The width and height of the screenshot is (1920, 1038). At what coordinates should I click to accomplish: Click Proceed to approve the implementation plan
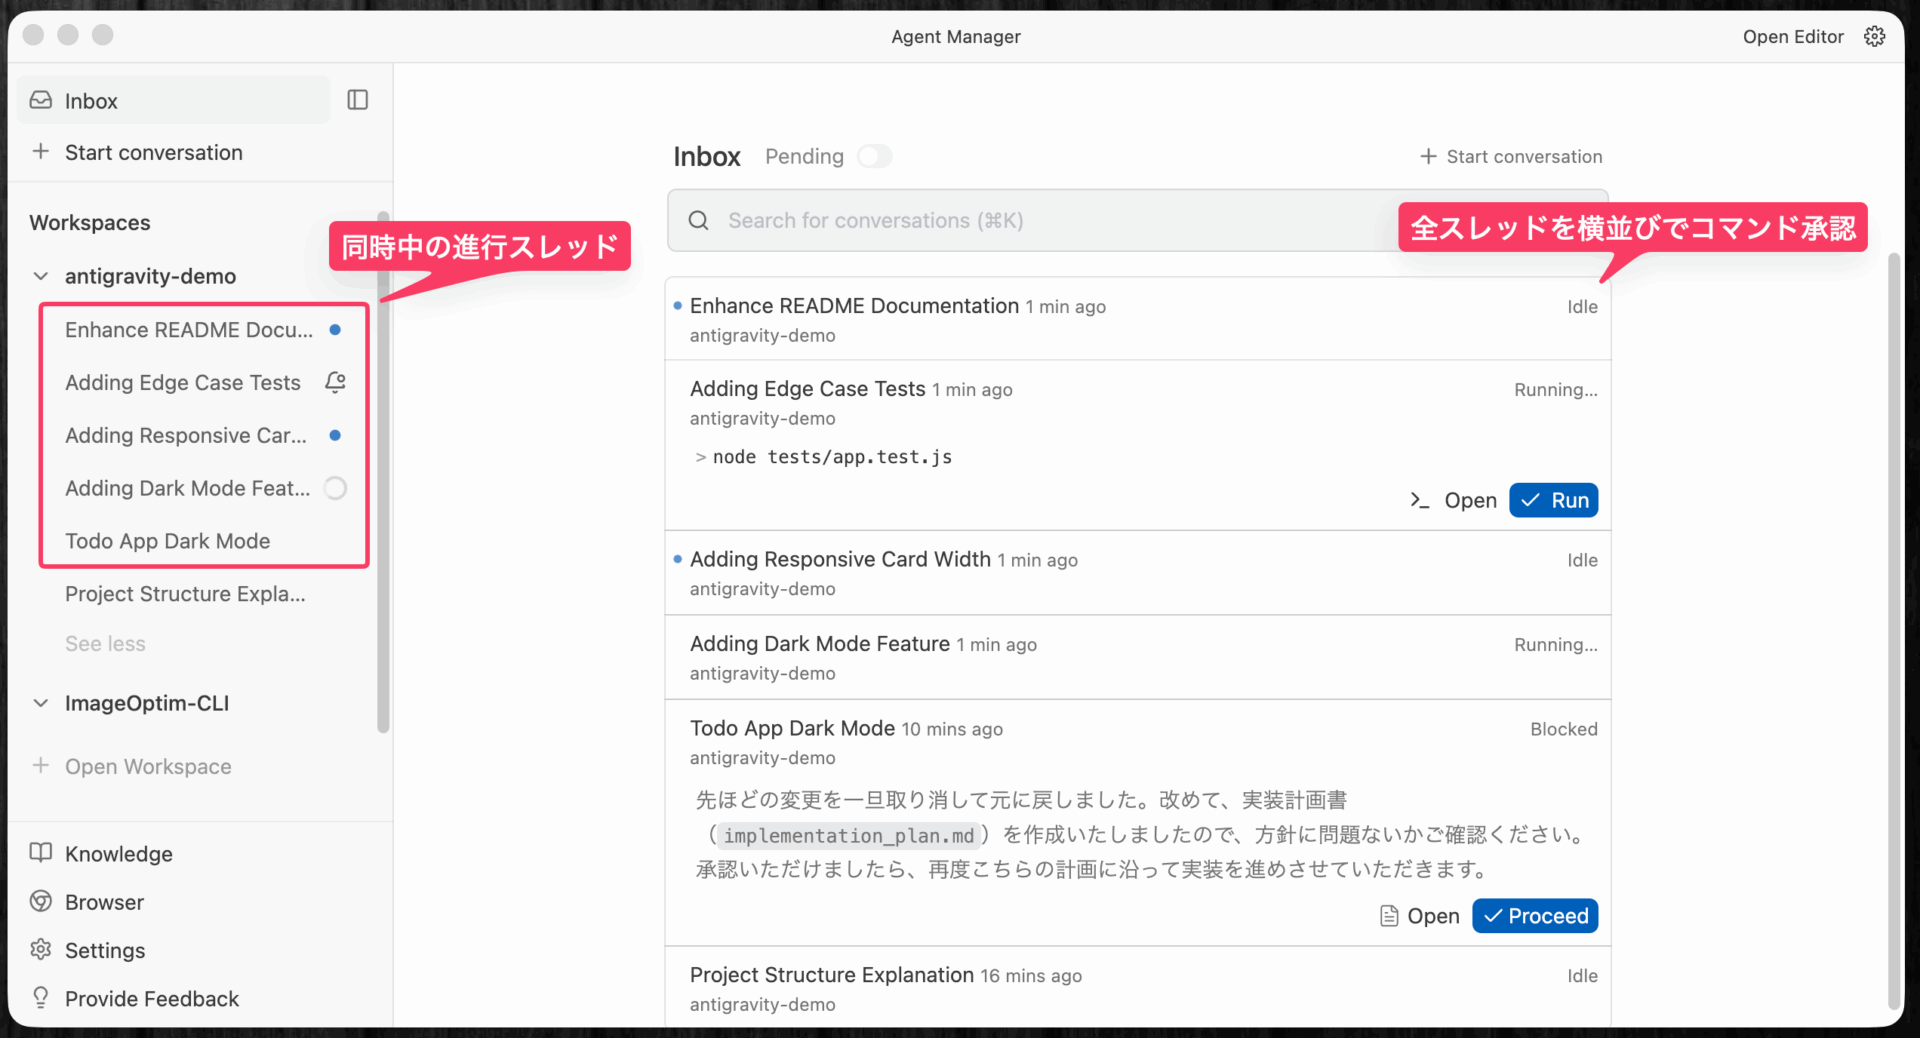point(1535,916)
